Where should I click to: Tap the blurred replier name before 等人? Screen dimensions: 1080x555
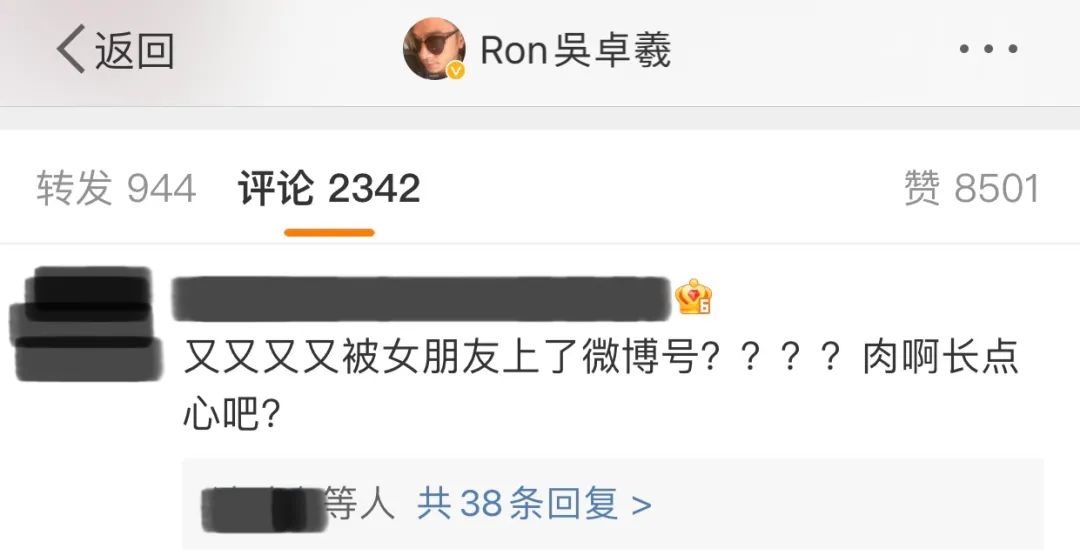[262, 510]
